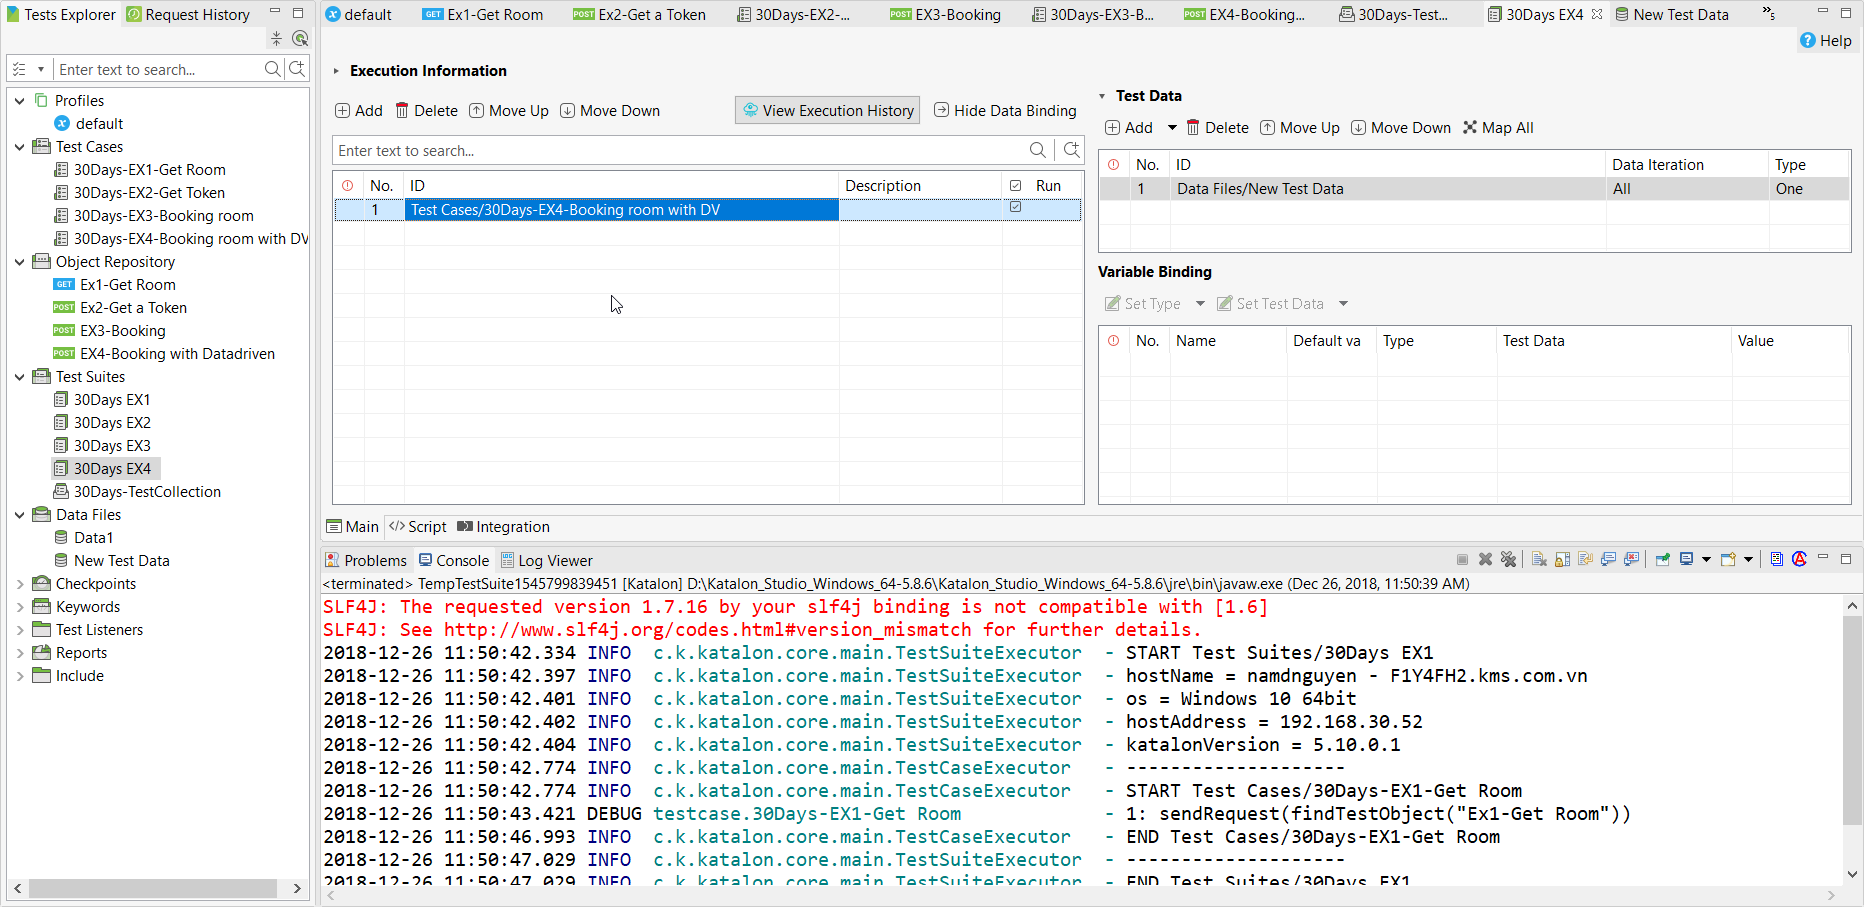Click the console vertical scrollbar down arrow
Image resolution: width=1864 pixels, height=907 pixels.
[x=1852, y=873]
